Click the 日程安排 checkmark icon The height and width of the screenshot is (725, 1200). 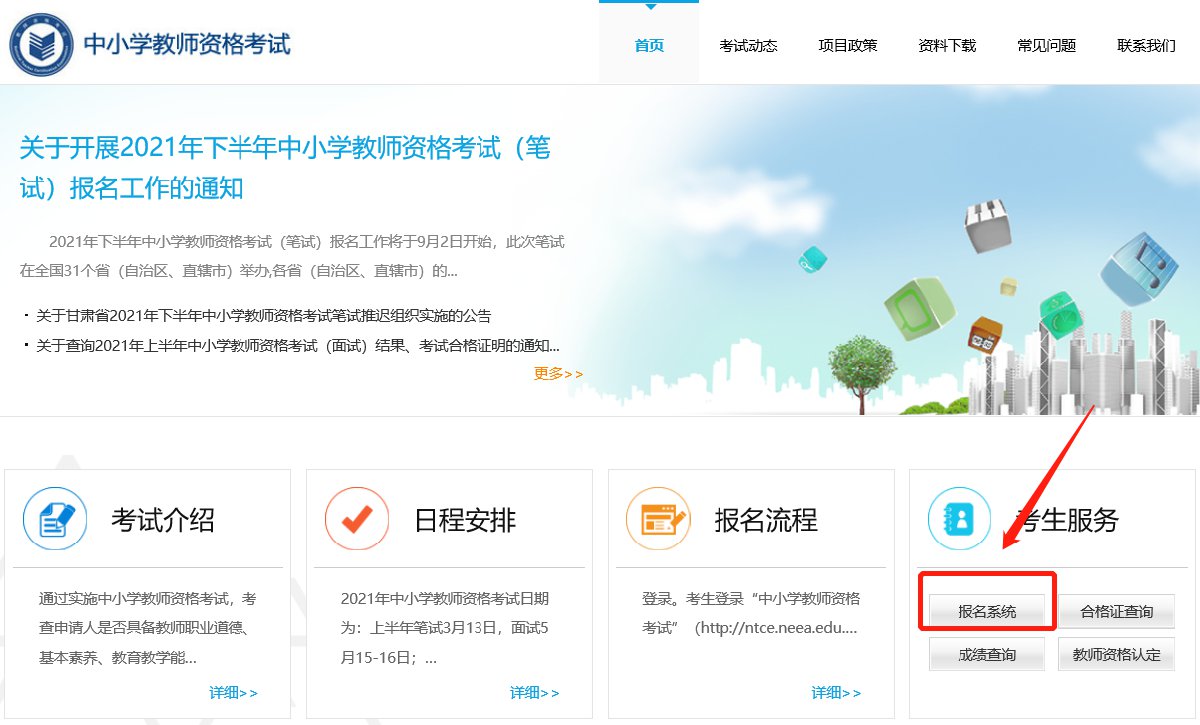(357, 518)
